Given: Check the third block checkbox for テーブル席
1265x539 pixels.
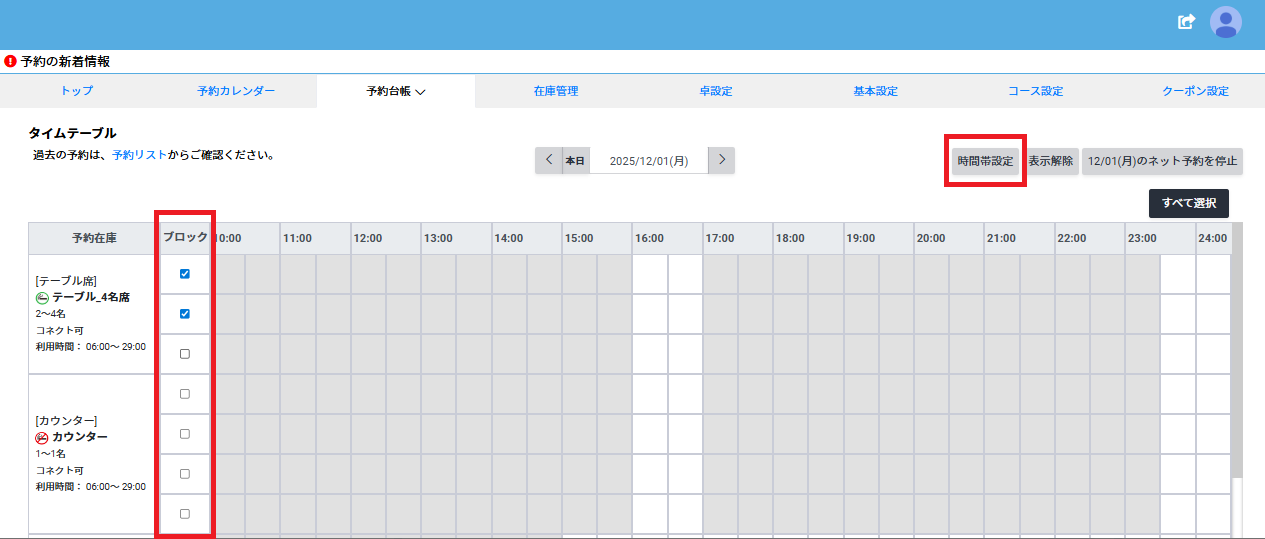Looking at the screenshot, I should [184, 354].
